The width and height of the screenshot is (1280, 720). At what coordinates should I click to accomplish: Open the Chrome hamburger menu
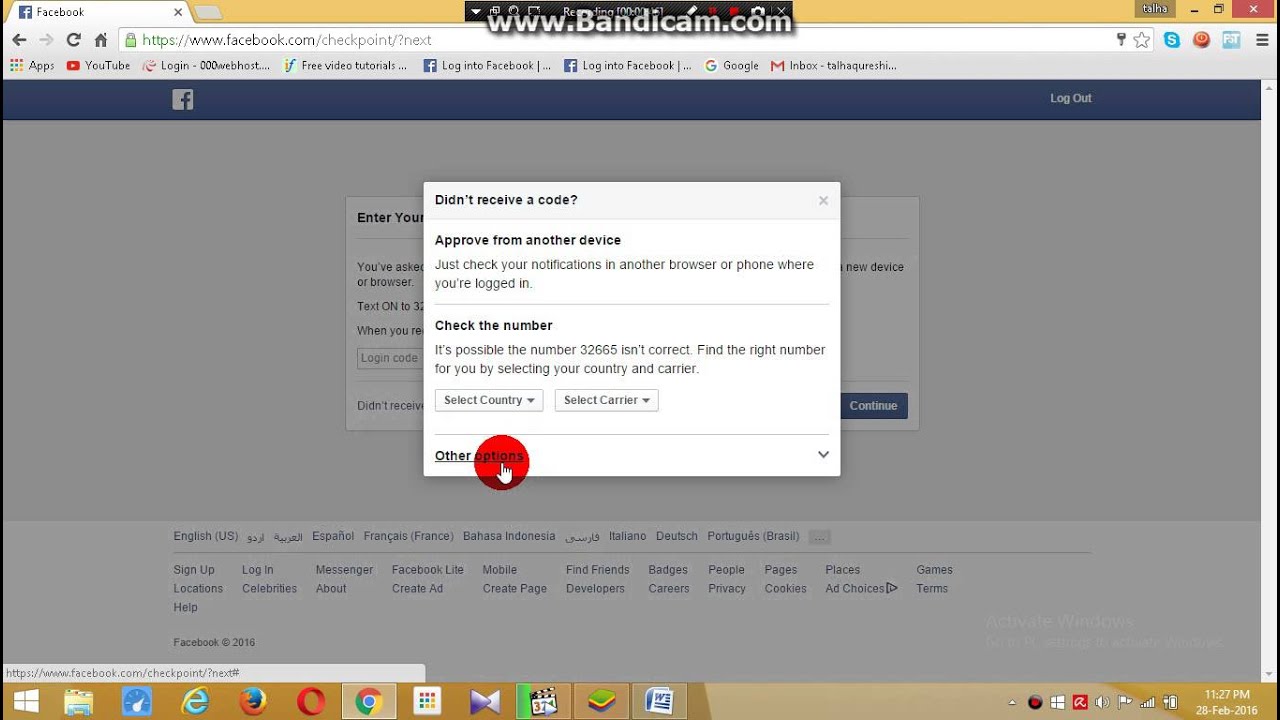point(1260,40)
